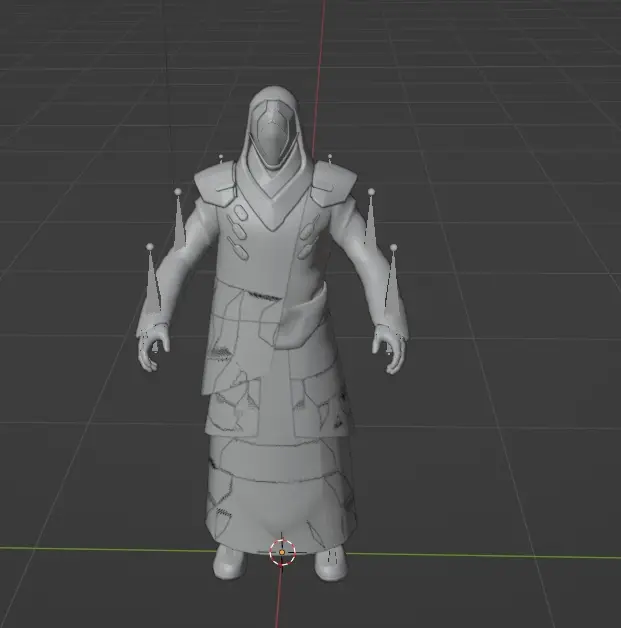The width and height of the screenshot is (621, 628).
Task: Select the lower bone tip sphere beside the left arm
Action: tap(150, 246)
